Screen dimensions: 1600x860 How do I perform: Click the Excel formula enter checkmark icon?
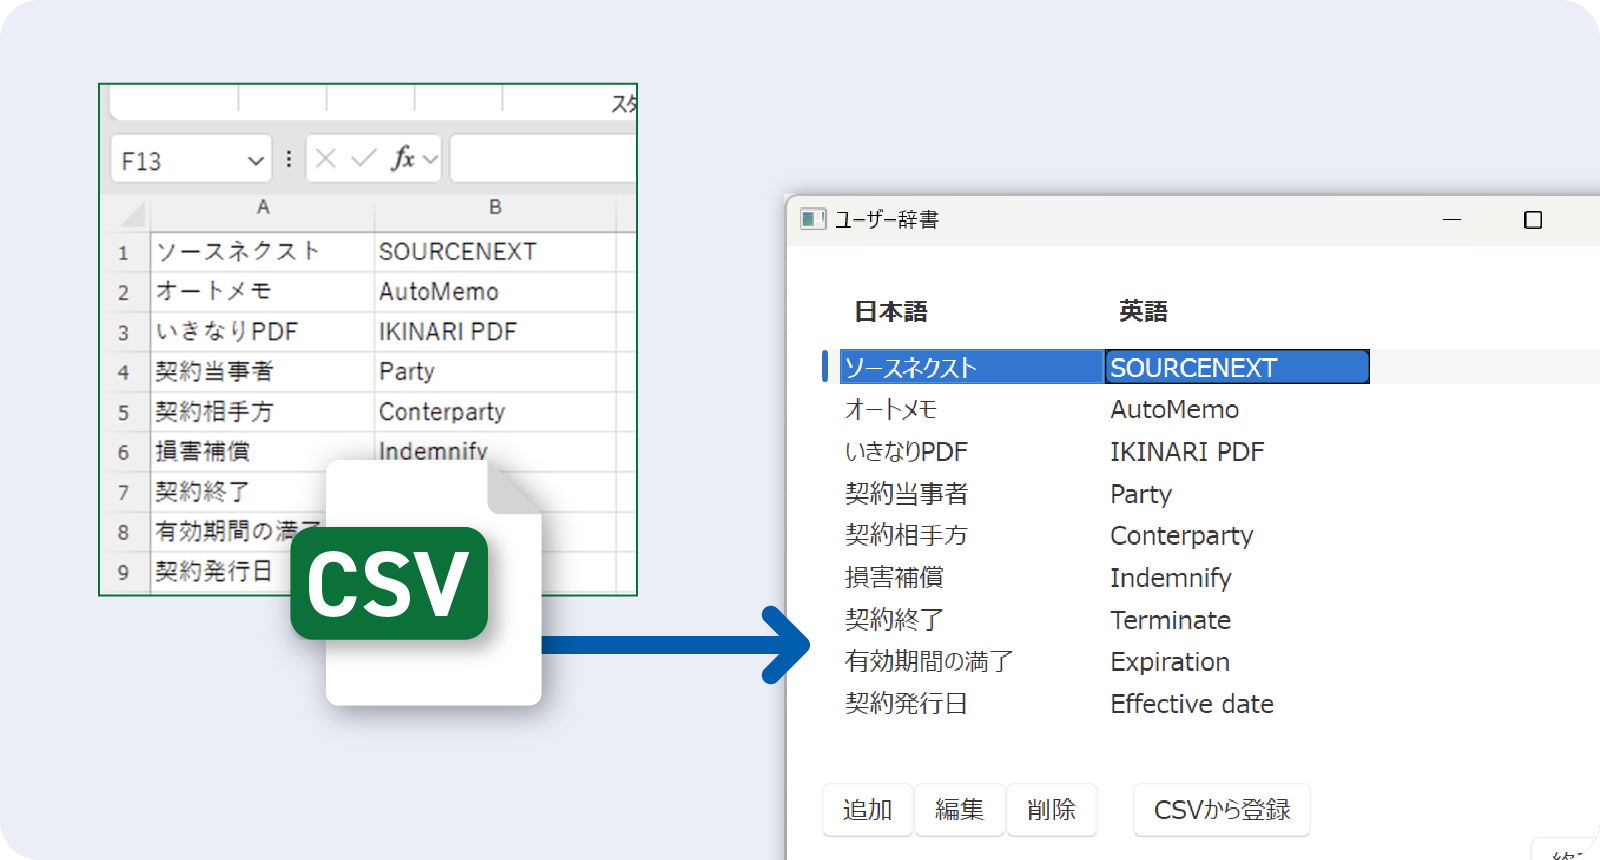(x=364, y=158)
